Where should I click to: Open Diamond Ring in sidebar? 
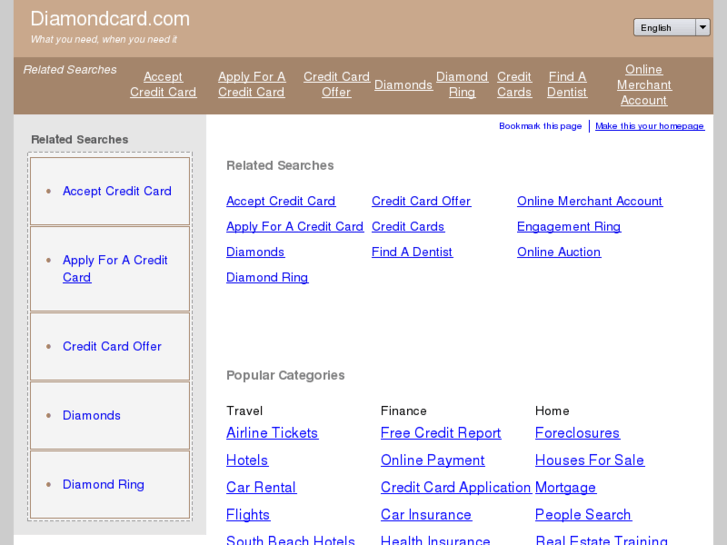point(103,485)
